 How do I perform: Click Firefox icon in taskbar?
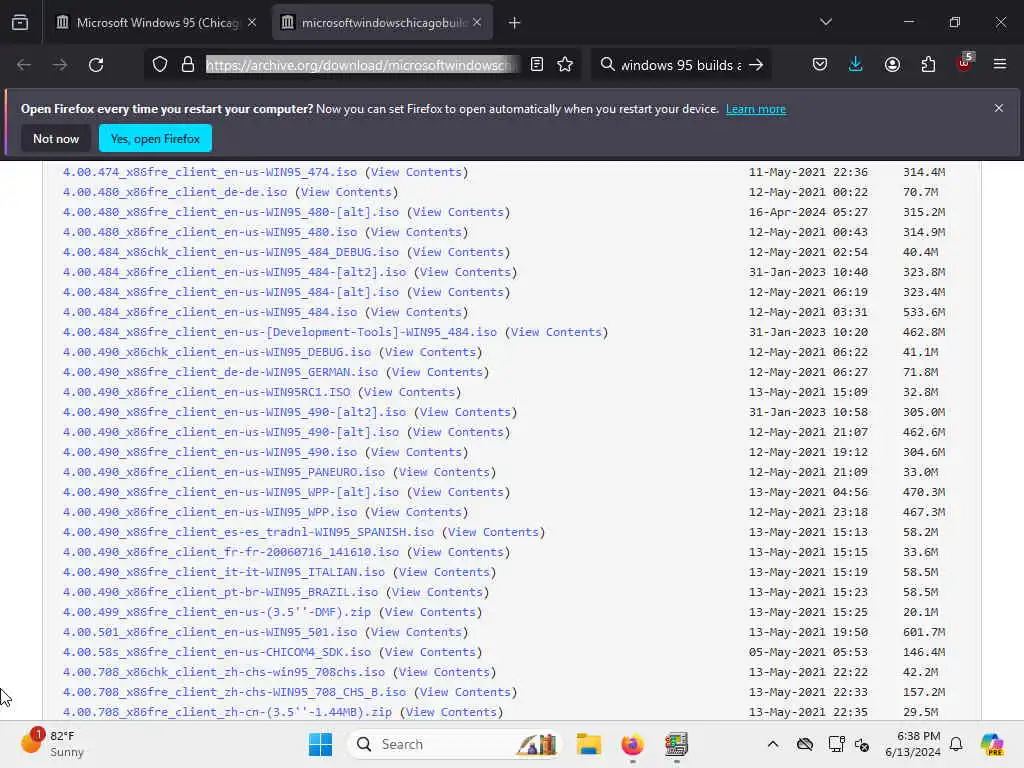point(632,744)
